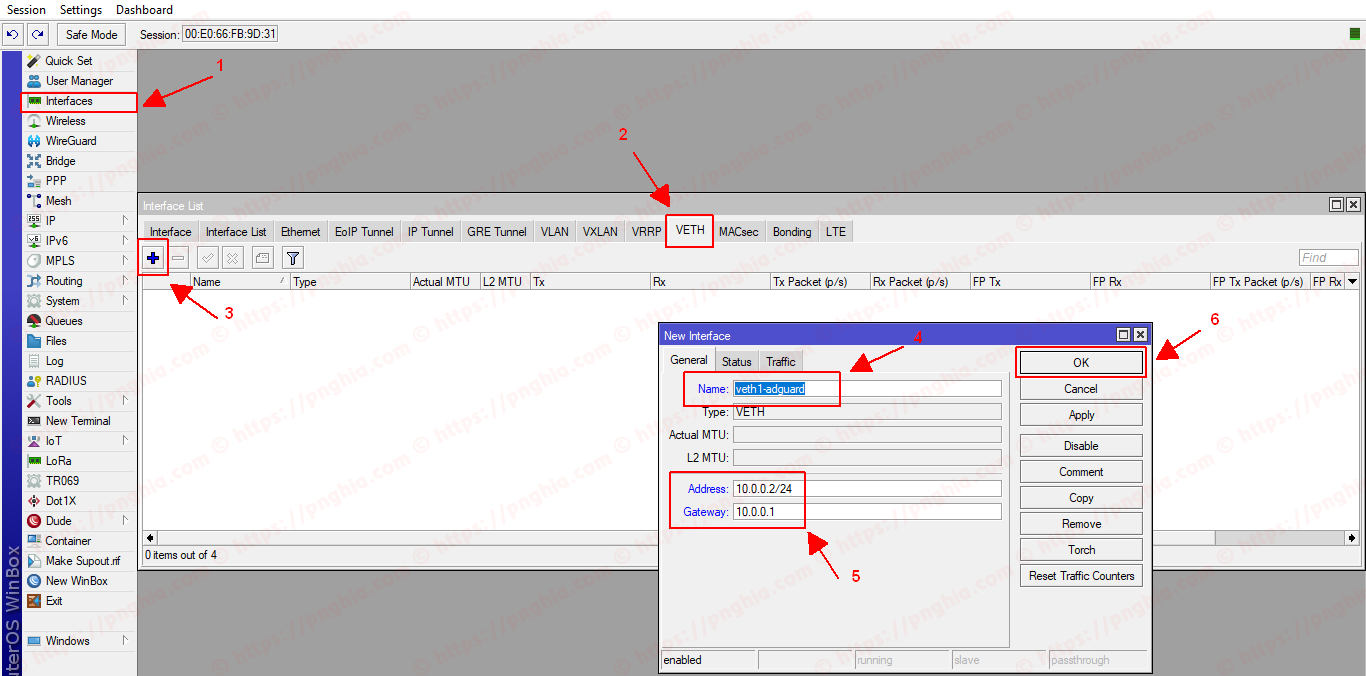The image size is (1366, 676).
Task: Switch to the VETH tab
Action: click(x=690, y=230)
